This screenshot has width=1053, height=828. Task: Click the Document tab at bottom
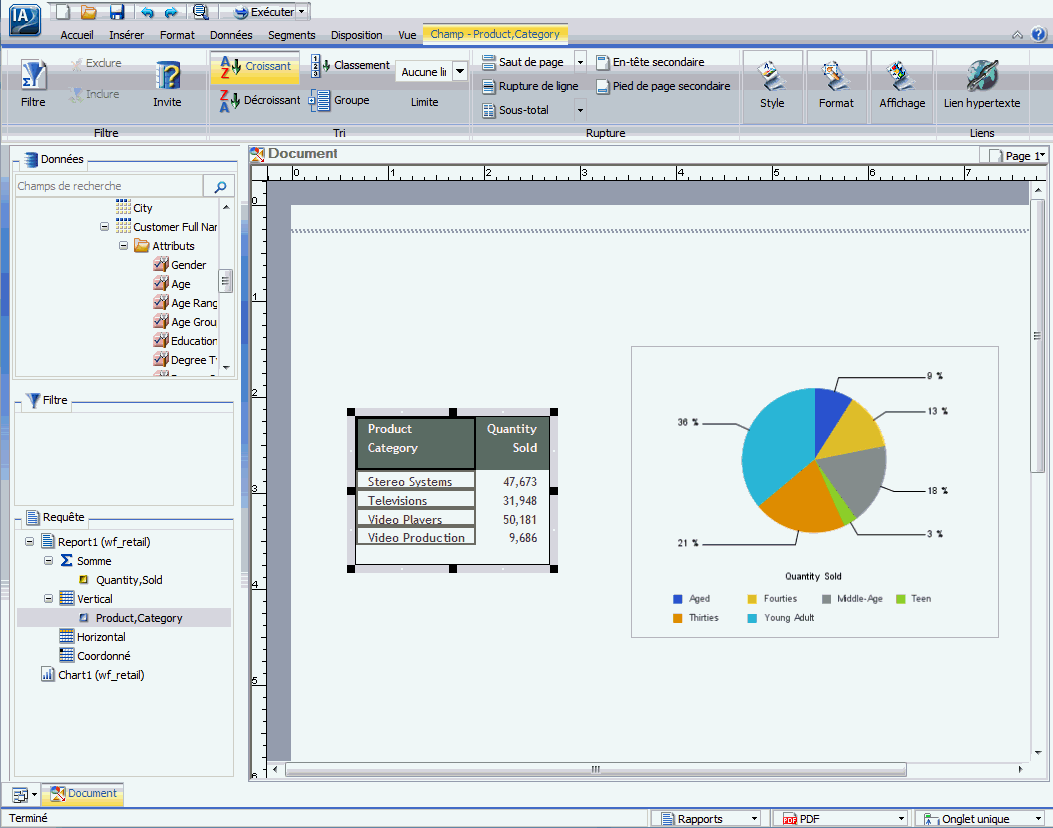point(83,794)
